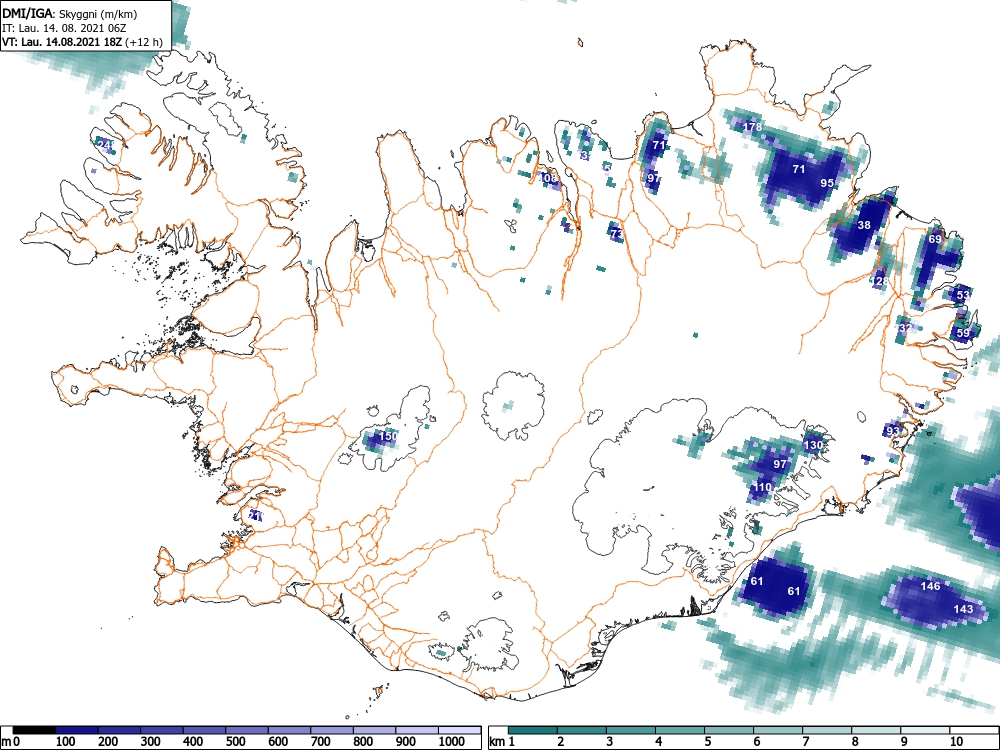Image resolution: width=1000 pixels, height=750 pixels.
Task: Click the 130 value near the glacier
Action: (813, 445)
